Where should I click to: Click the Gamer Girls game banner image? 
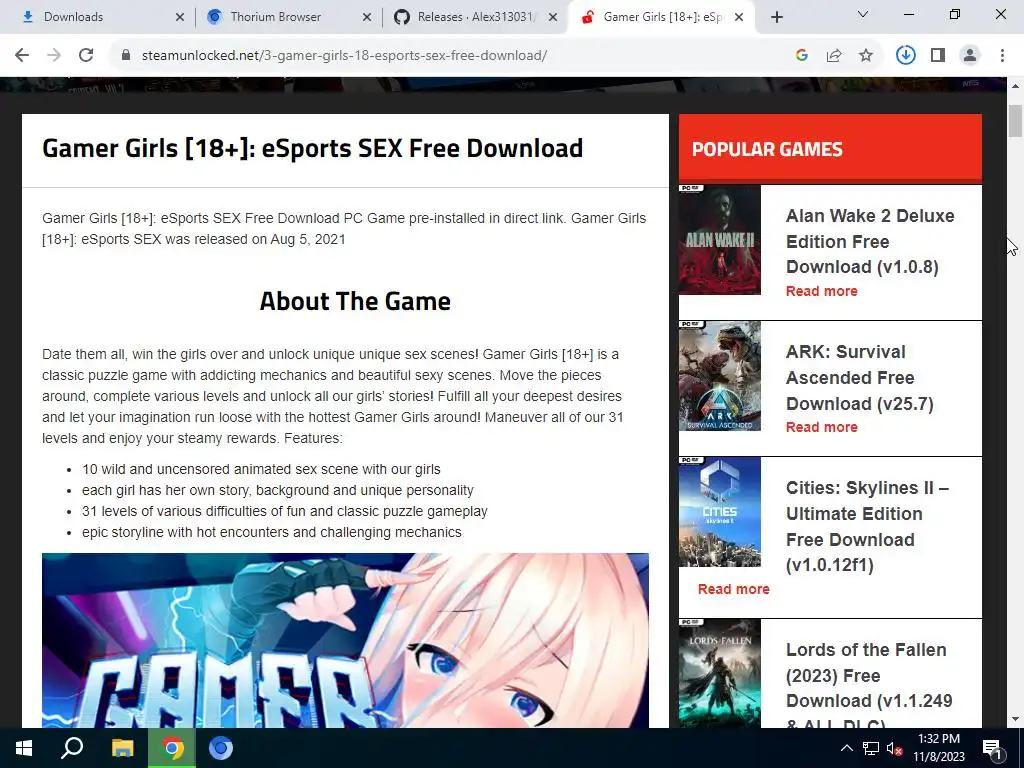coord(345,641)
